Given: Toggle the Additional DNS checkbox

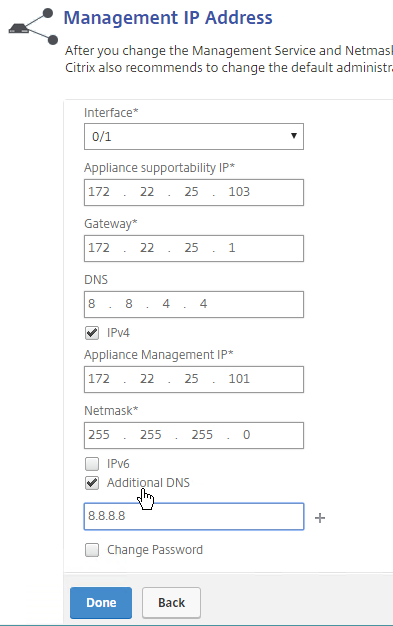Looking at the screenshot, I should 92,483.
